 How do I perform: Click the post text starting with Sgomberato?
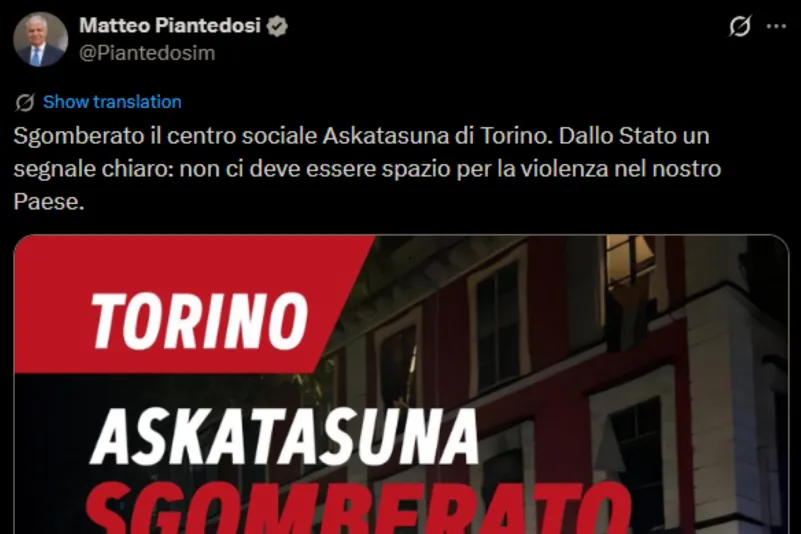click(x=367, y=169)
